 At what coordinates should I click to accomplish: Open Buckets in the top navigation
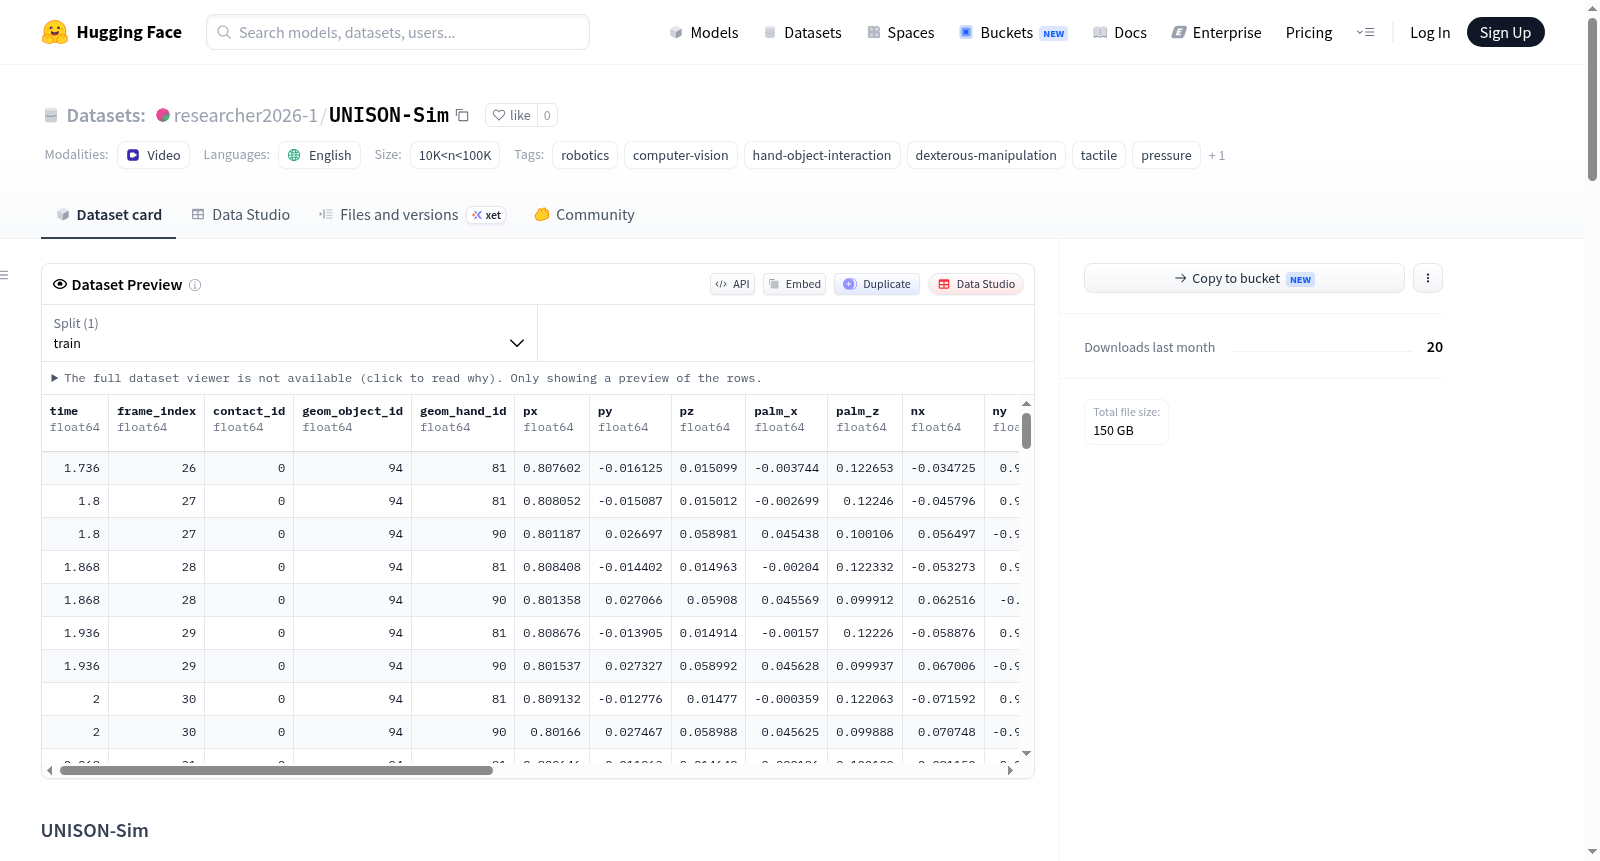[1013, 32]
